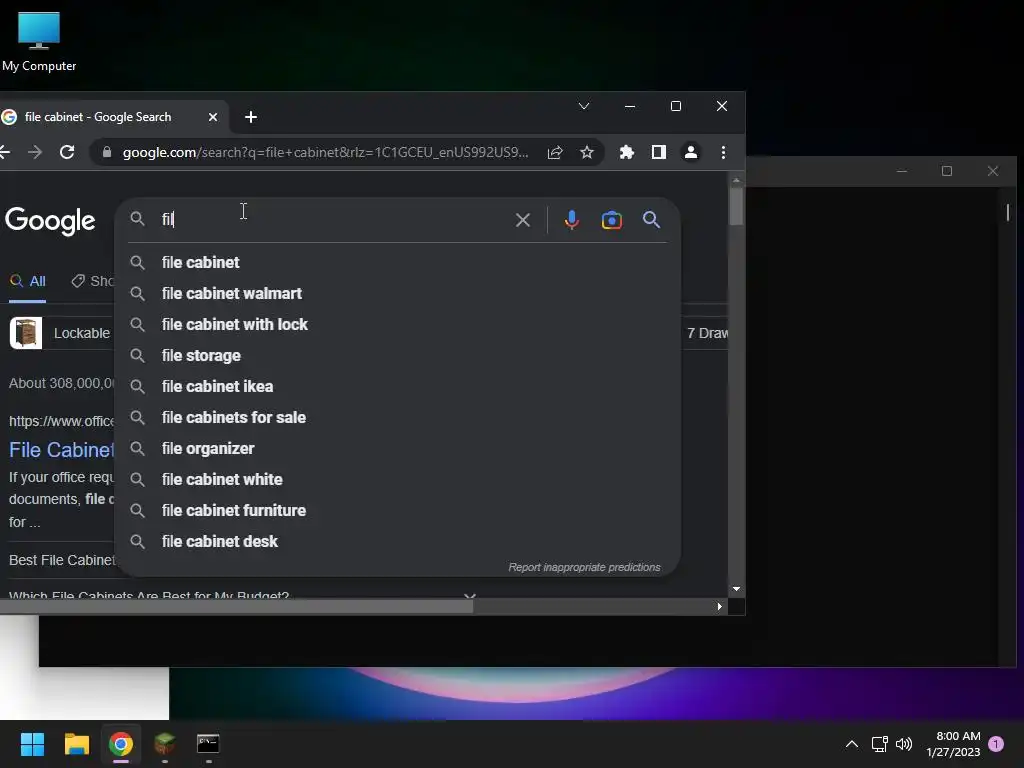The height and width of the screenshot is (768, 1024).
Task: Select suggestion 'file cabinet'
Action: (398, 263)
